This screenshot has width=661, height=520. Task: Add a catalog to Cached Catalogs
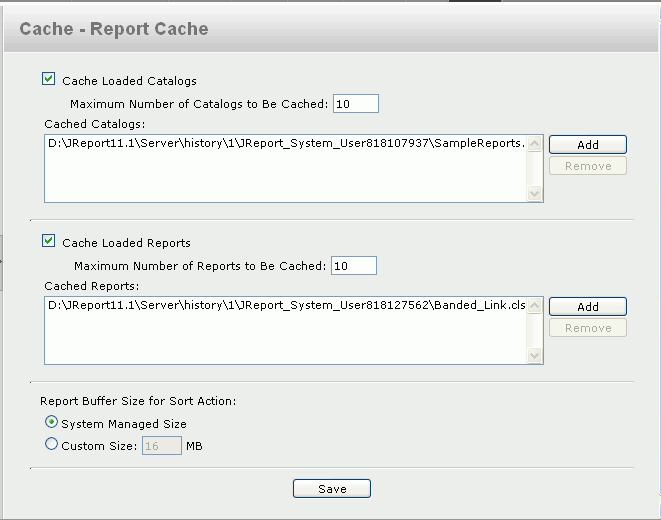(x=588, y=145)
